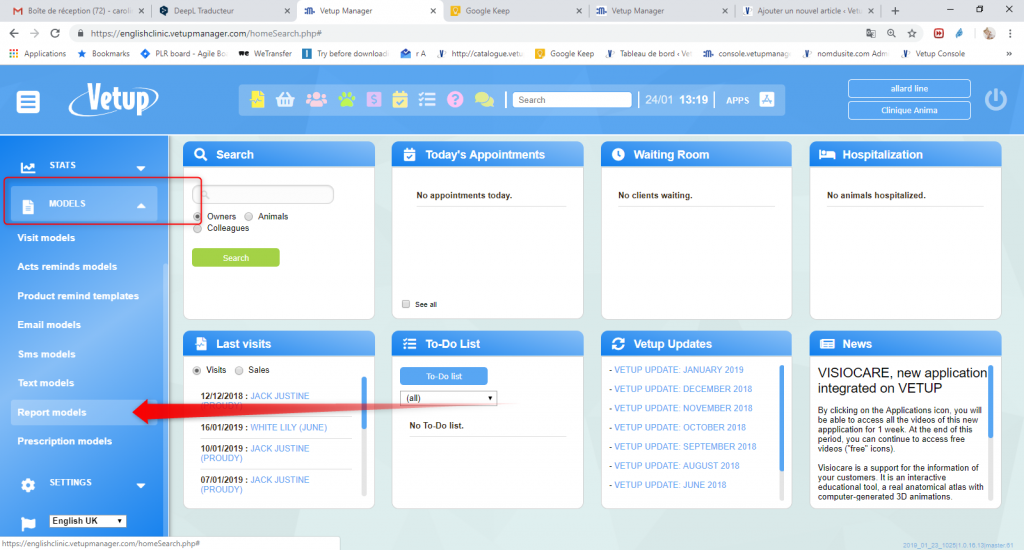The image size is (1024, 550).
Task: Click the browser address bar URL
Action: (206, 33)
